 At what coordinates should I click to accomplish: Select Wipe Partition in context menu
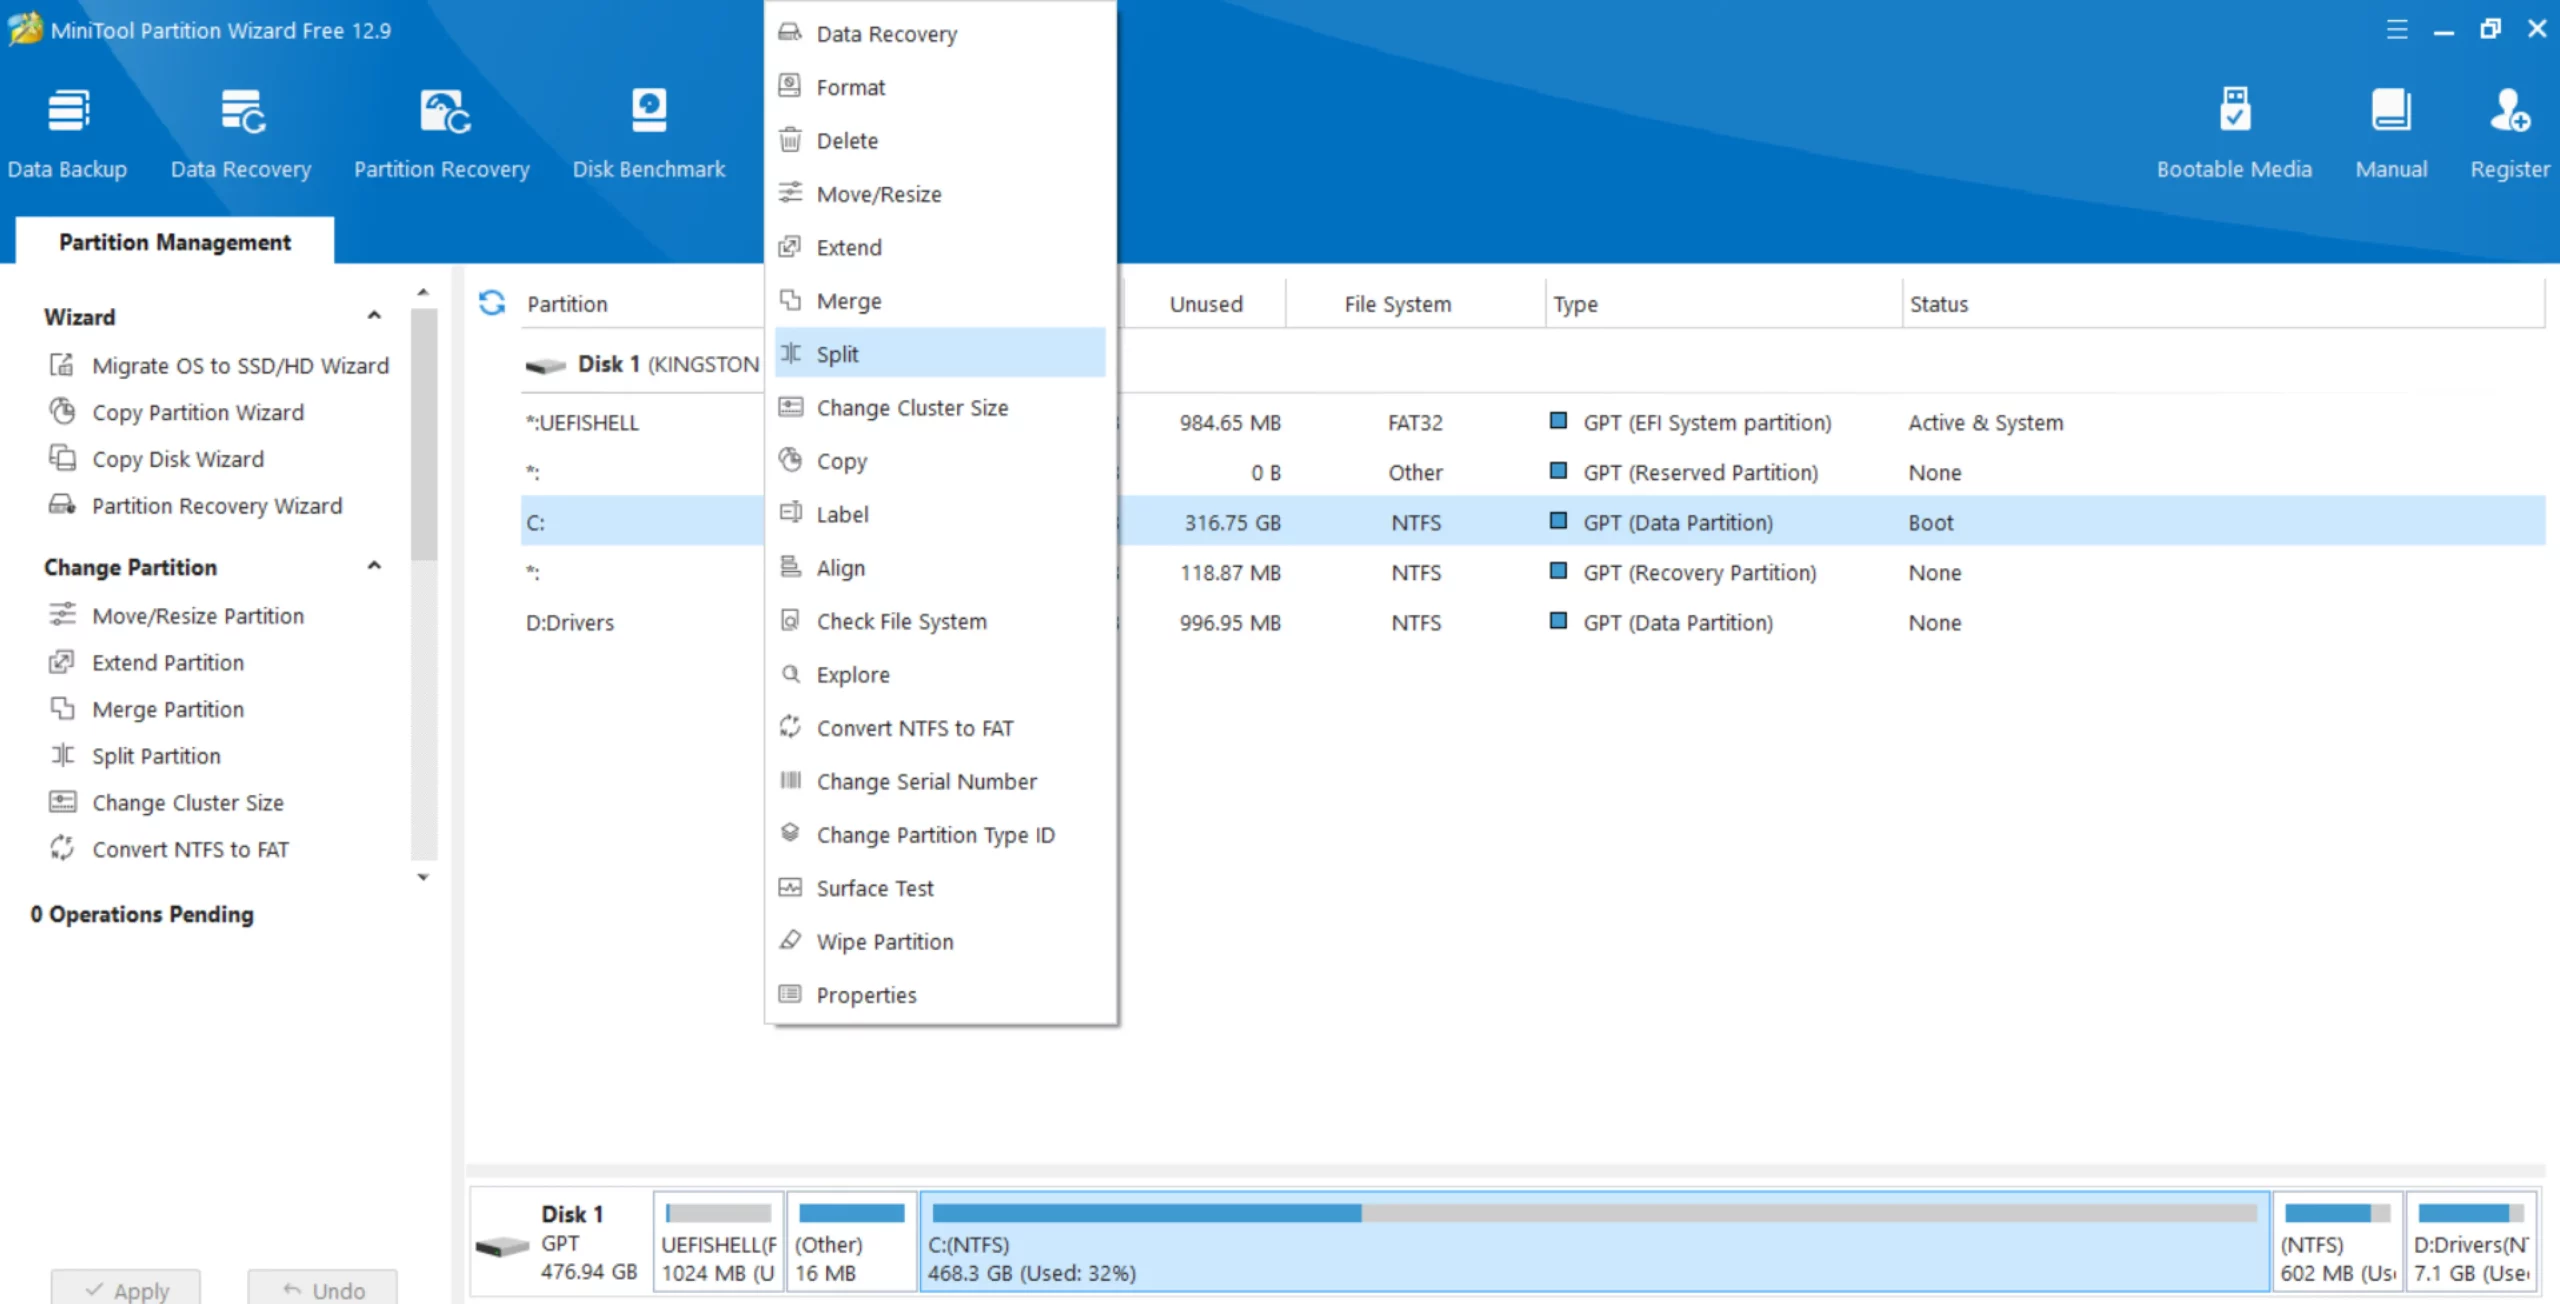pyautogui.click(x=884, y=941)
